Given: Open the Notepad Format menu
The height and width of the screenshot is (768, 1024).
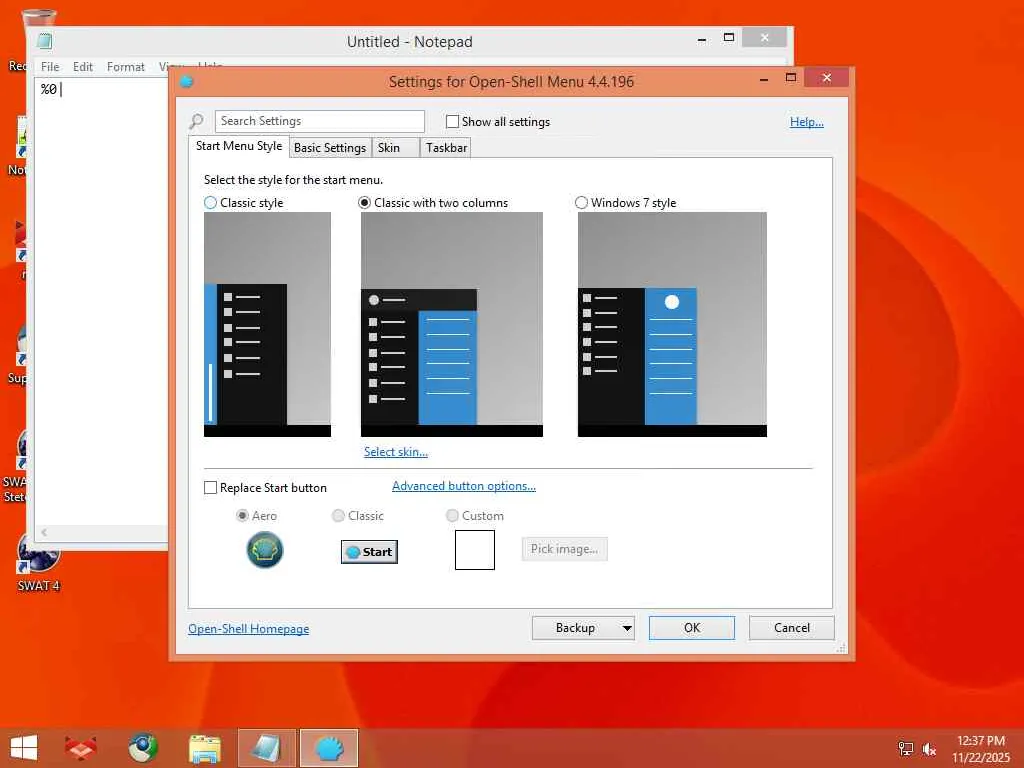Looking at the screenshot, I should point(125,67).
